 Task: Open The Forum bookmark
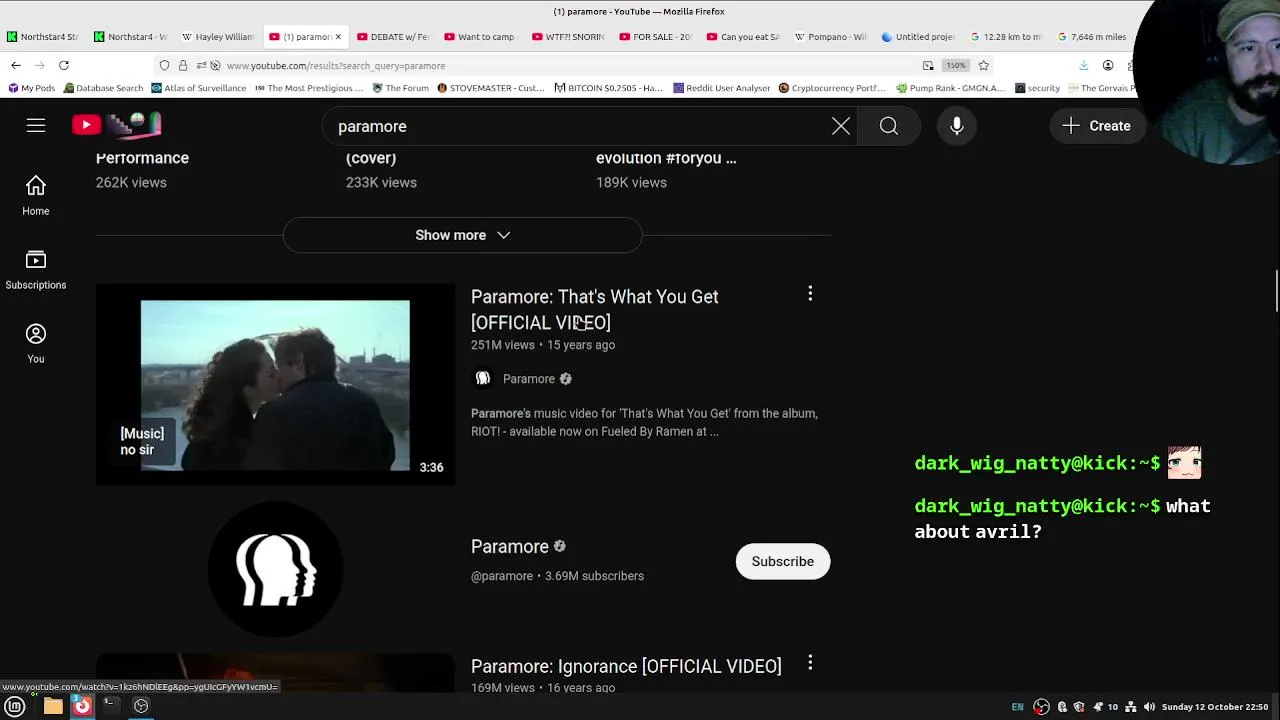400,88
